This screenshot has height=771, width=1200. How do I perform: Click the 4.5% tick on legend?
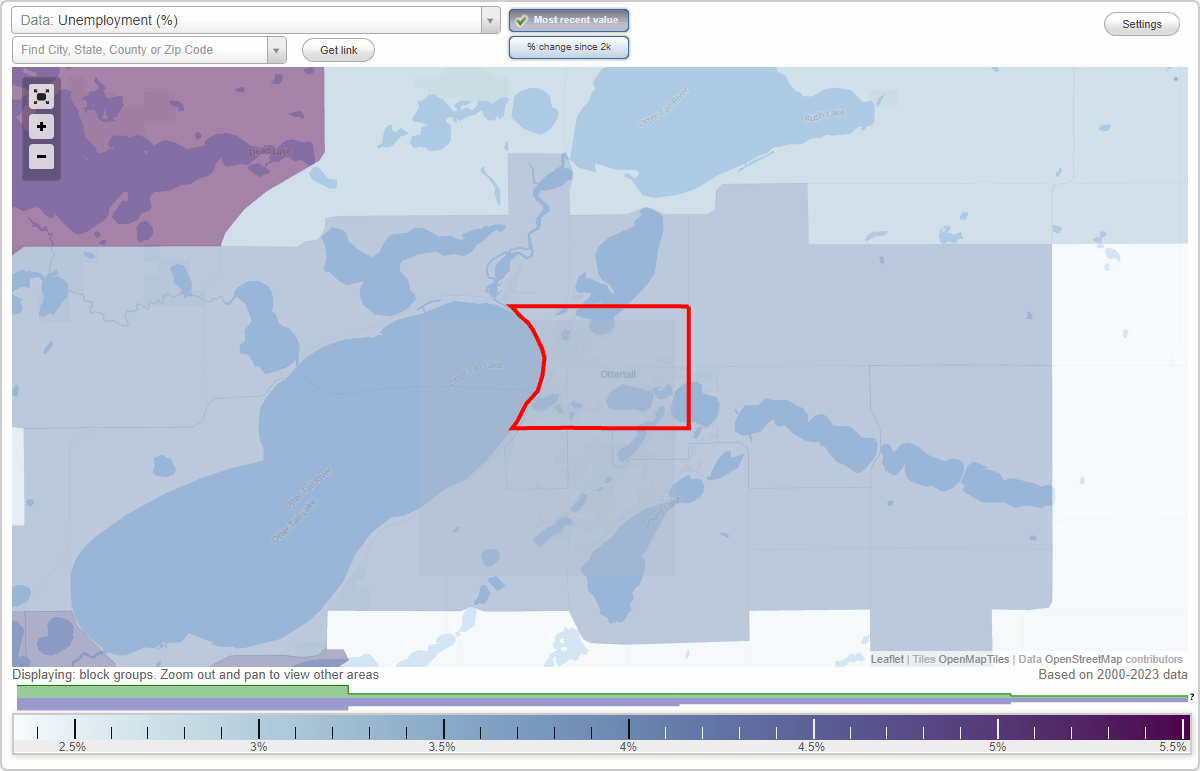pyautogui.click(x=813, y=746)
